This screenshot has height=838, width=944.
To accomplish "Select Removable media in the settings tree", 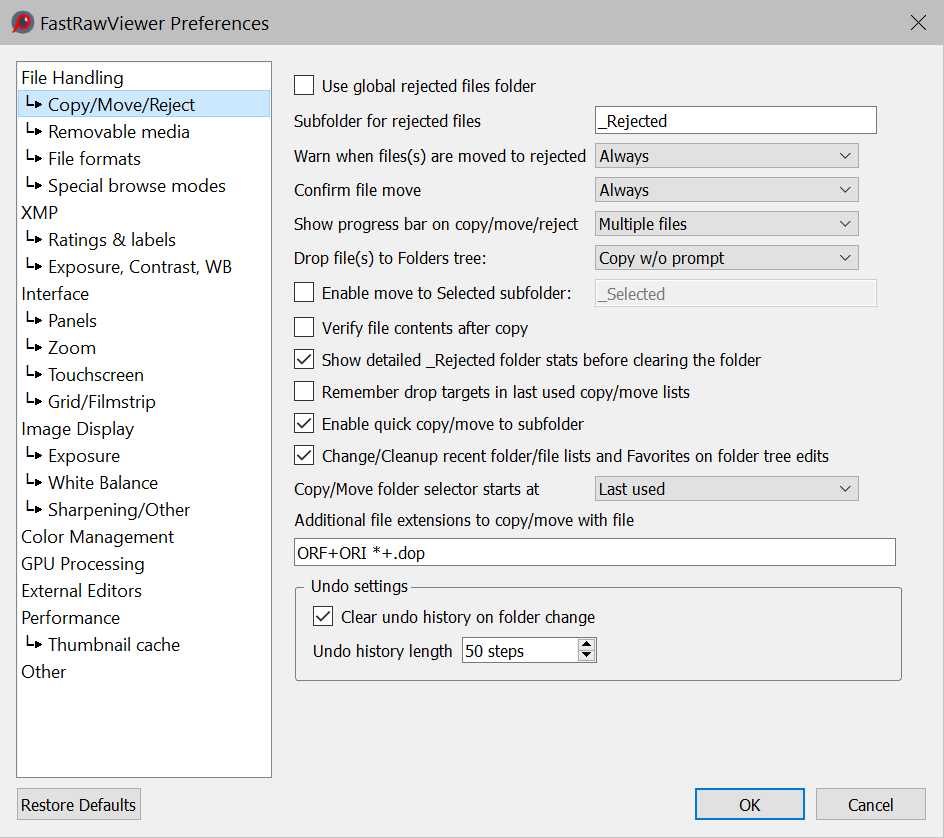I will coord(118,132).
